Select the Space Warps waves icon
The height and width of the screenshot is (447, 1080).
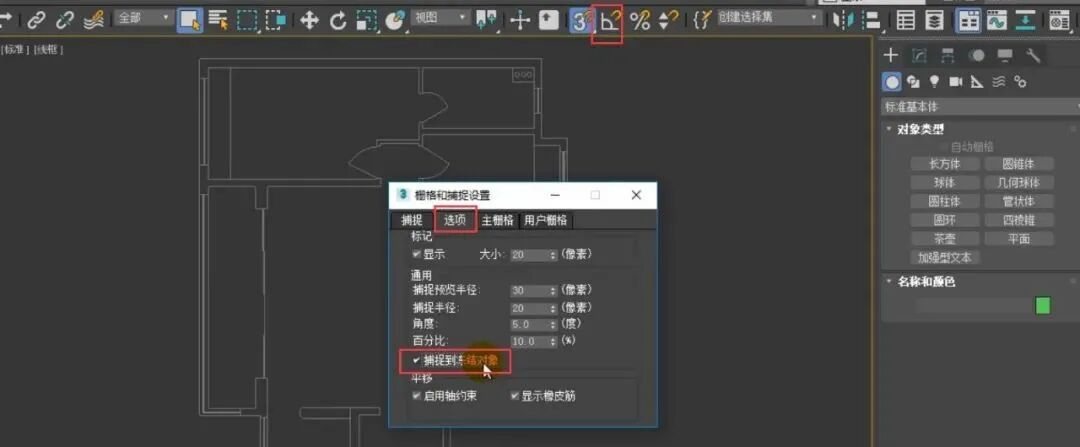coord(999,82)
